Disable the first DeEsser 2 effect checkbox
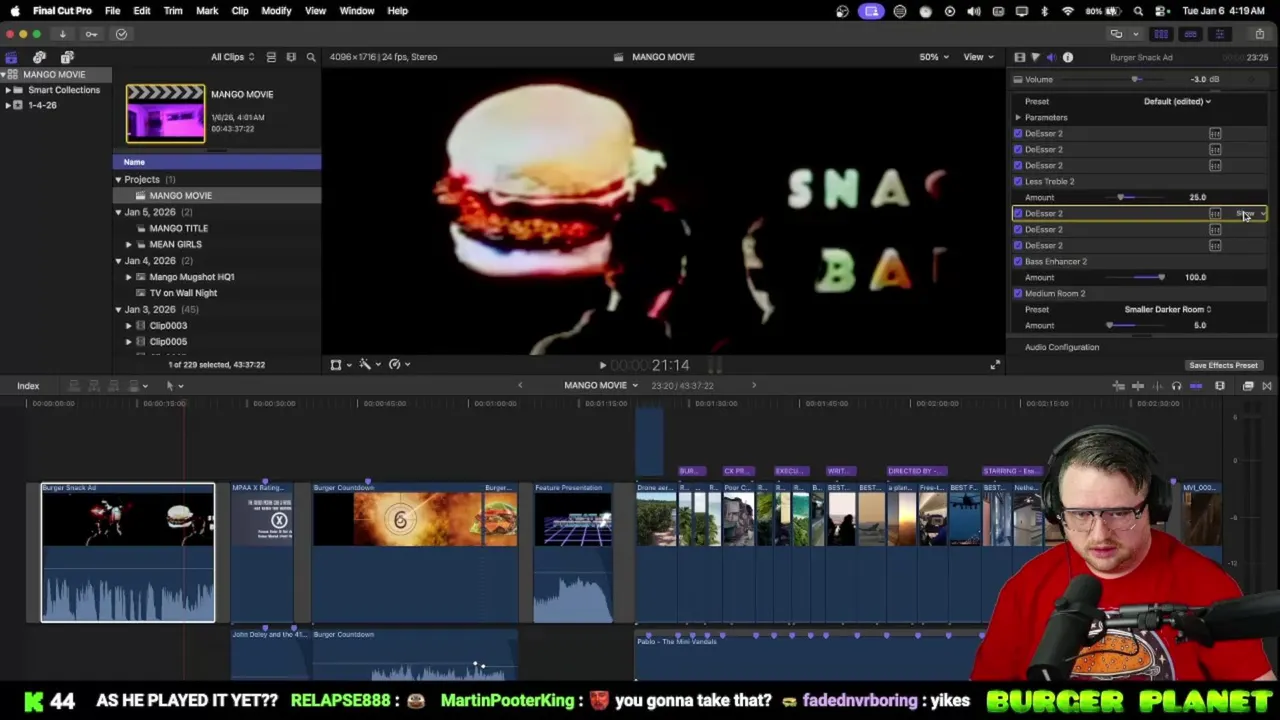Screen dimensions: 1280x720 pos(1018,133)
